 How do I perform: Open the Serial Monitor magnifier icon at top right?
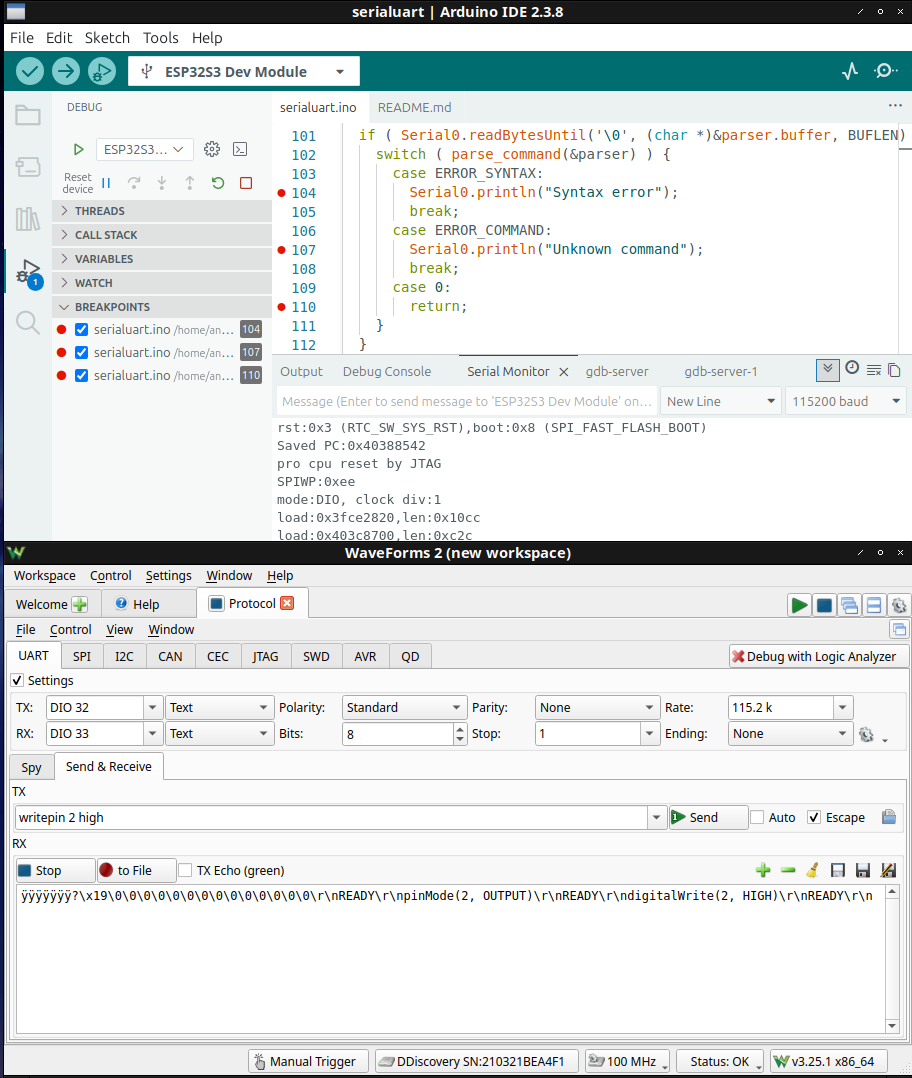pos(885,71)
